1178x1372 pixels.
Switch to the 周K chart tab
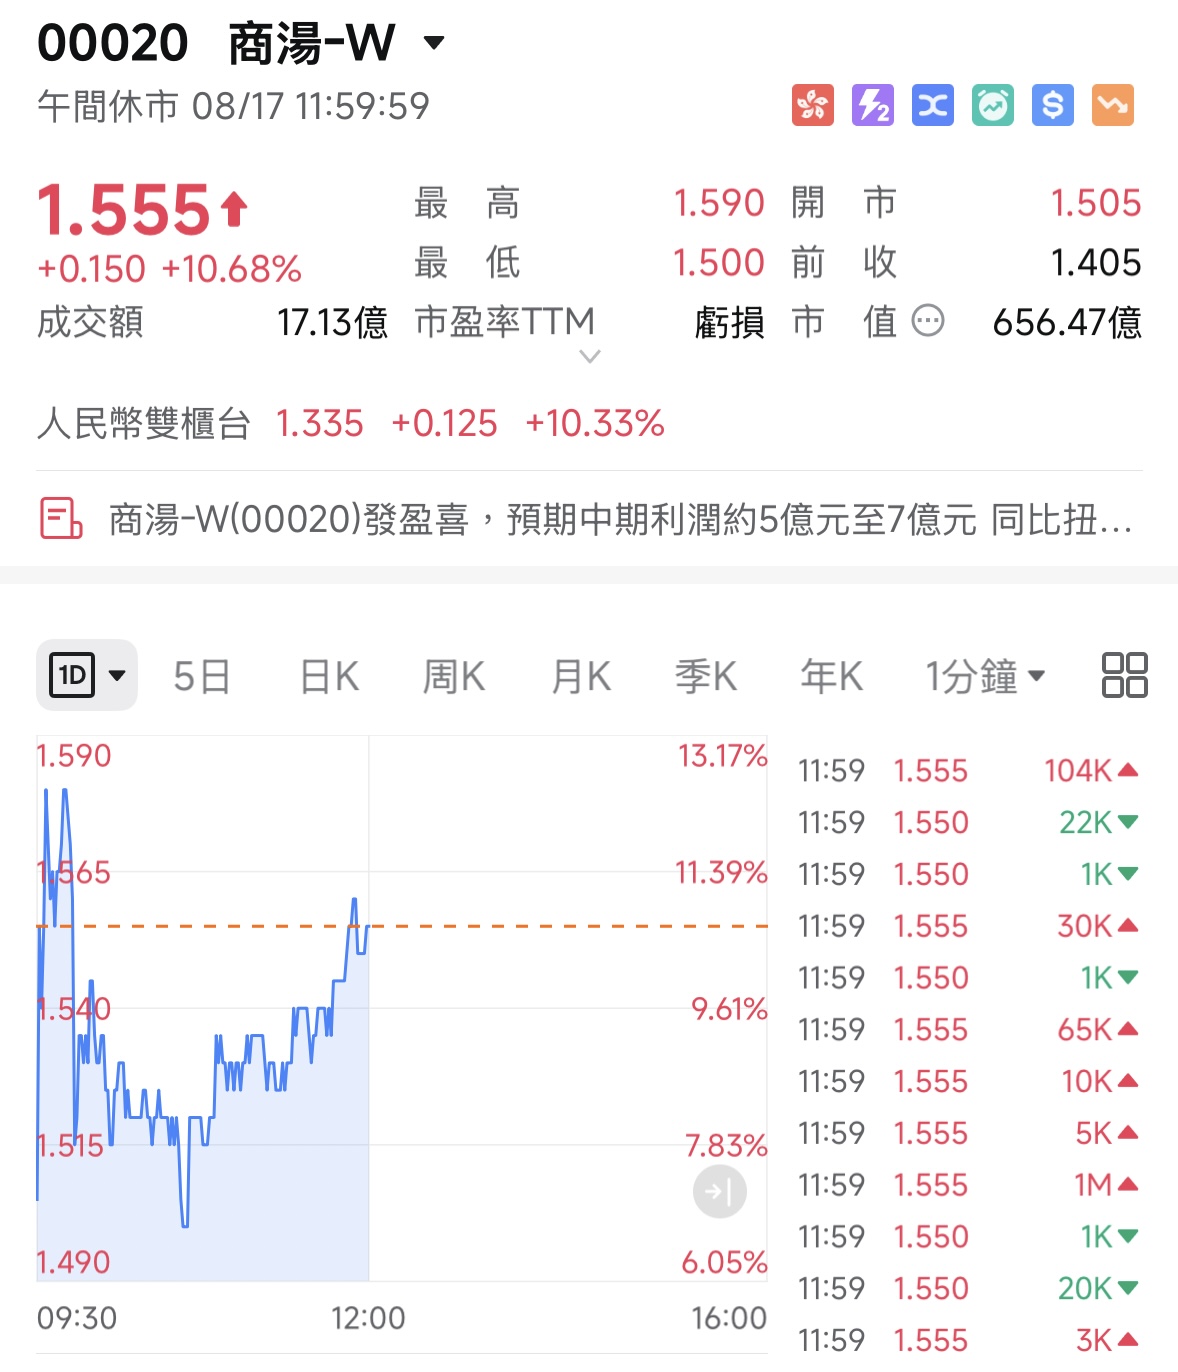click(x=454, y=677)
